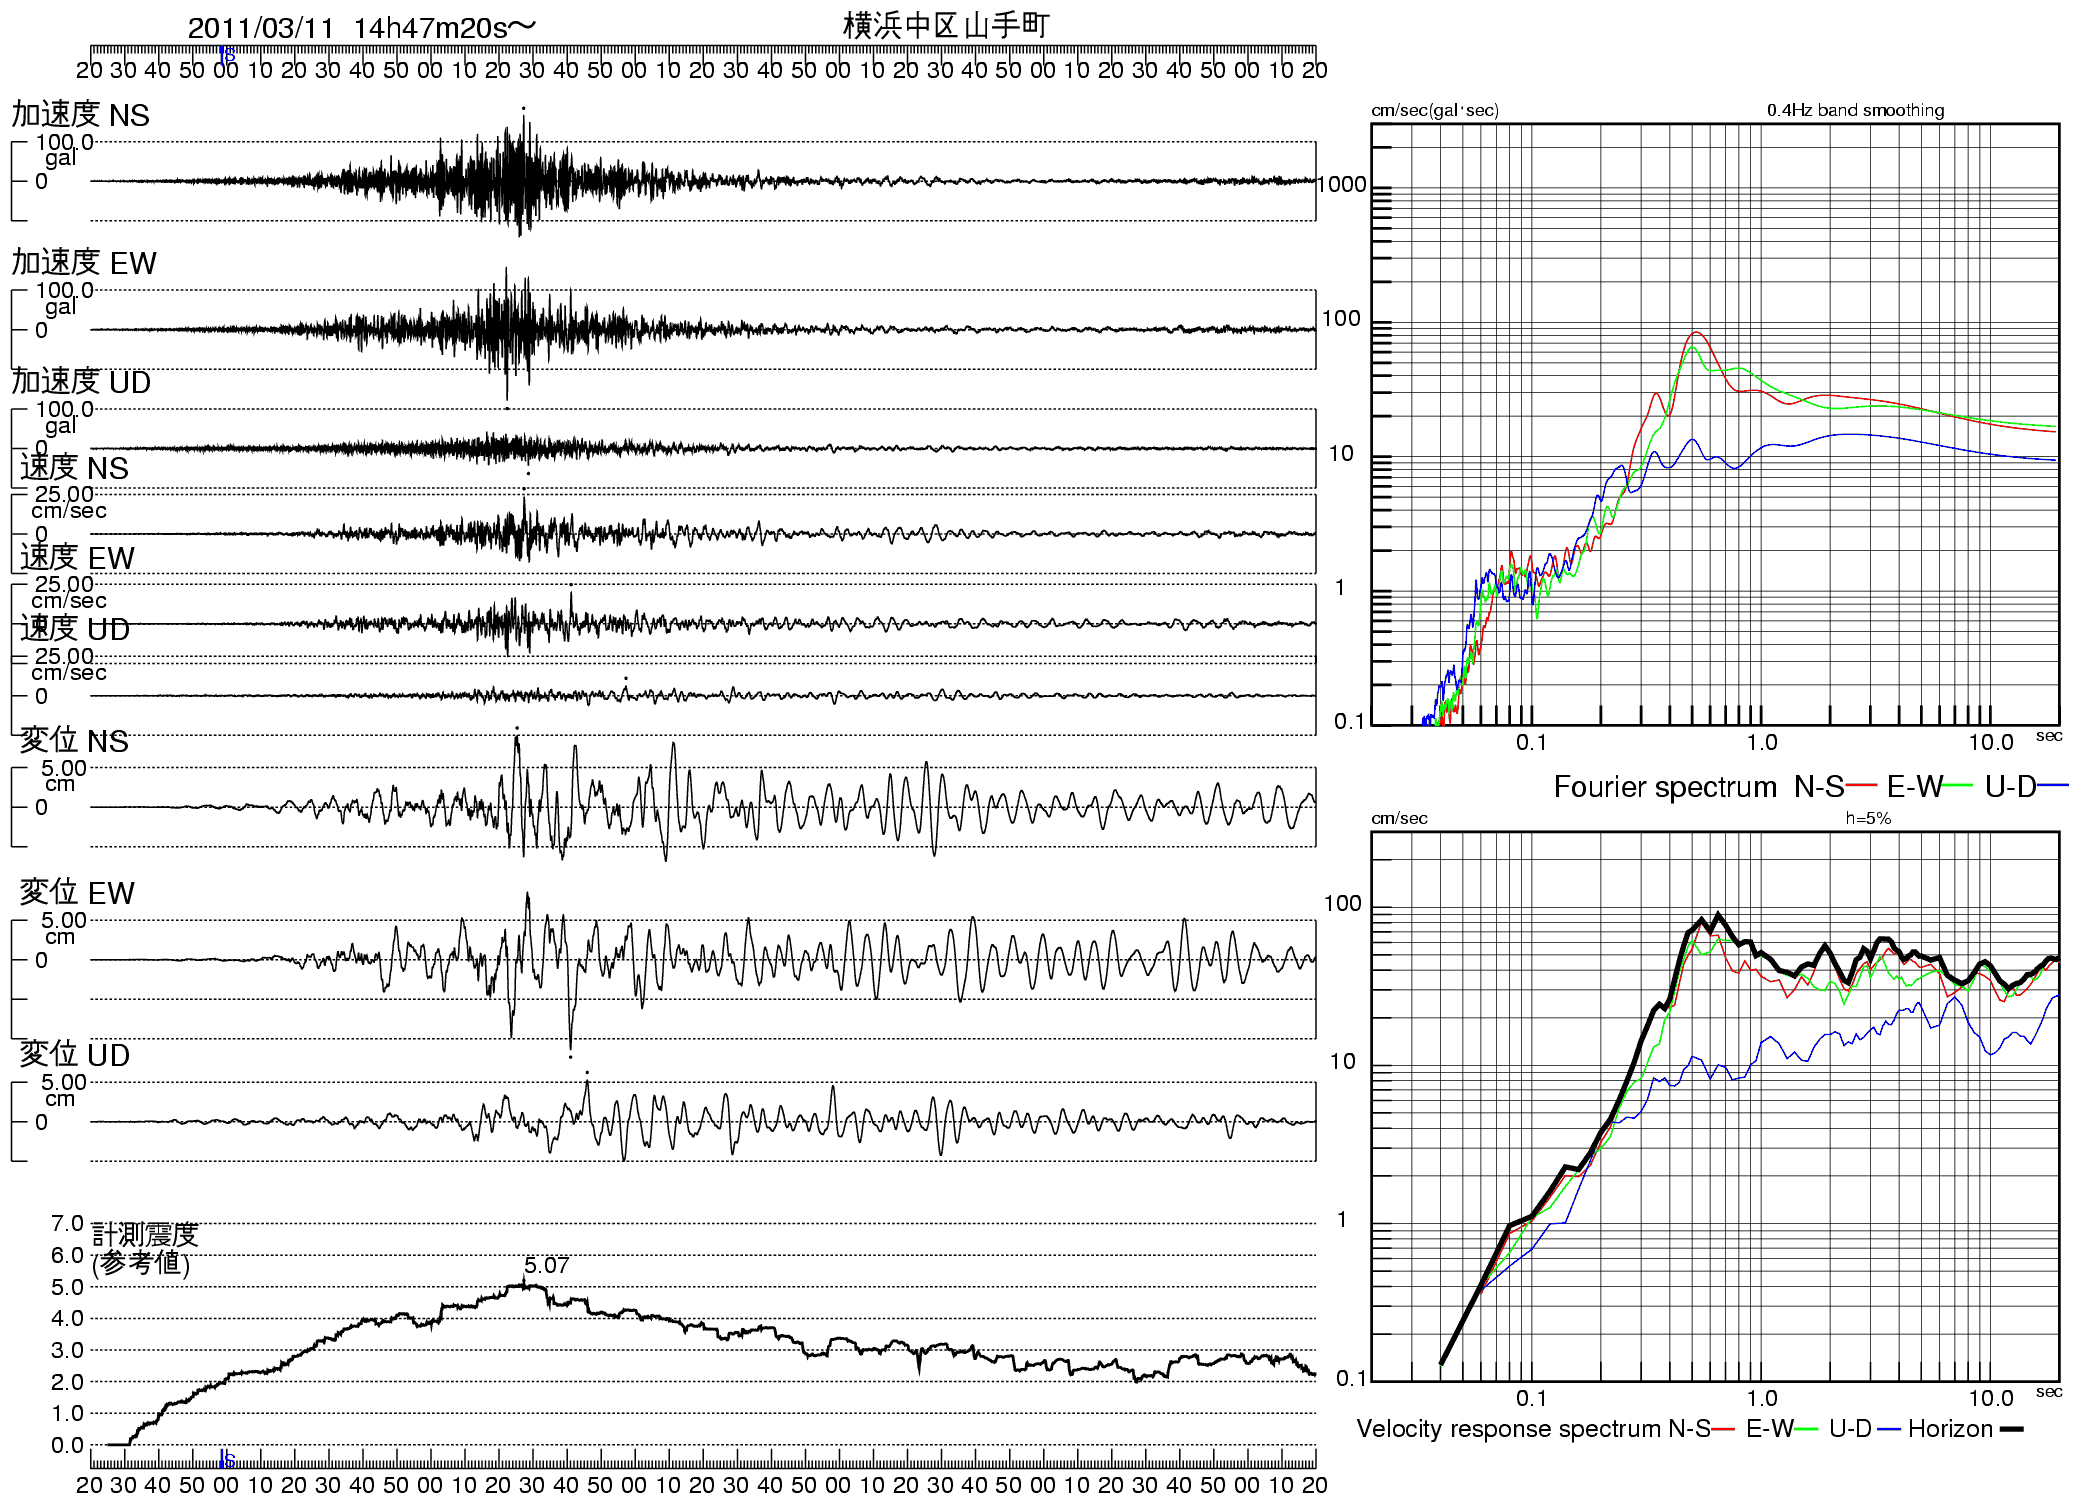Click the 加速度 NS waveform label
Viewport: 2079px width, 1503px height.
click(80, 115)
